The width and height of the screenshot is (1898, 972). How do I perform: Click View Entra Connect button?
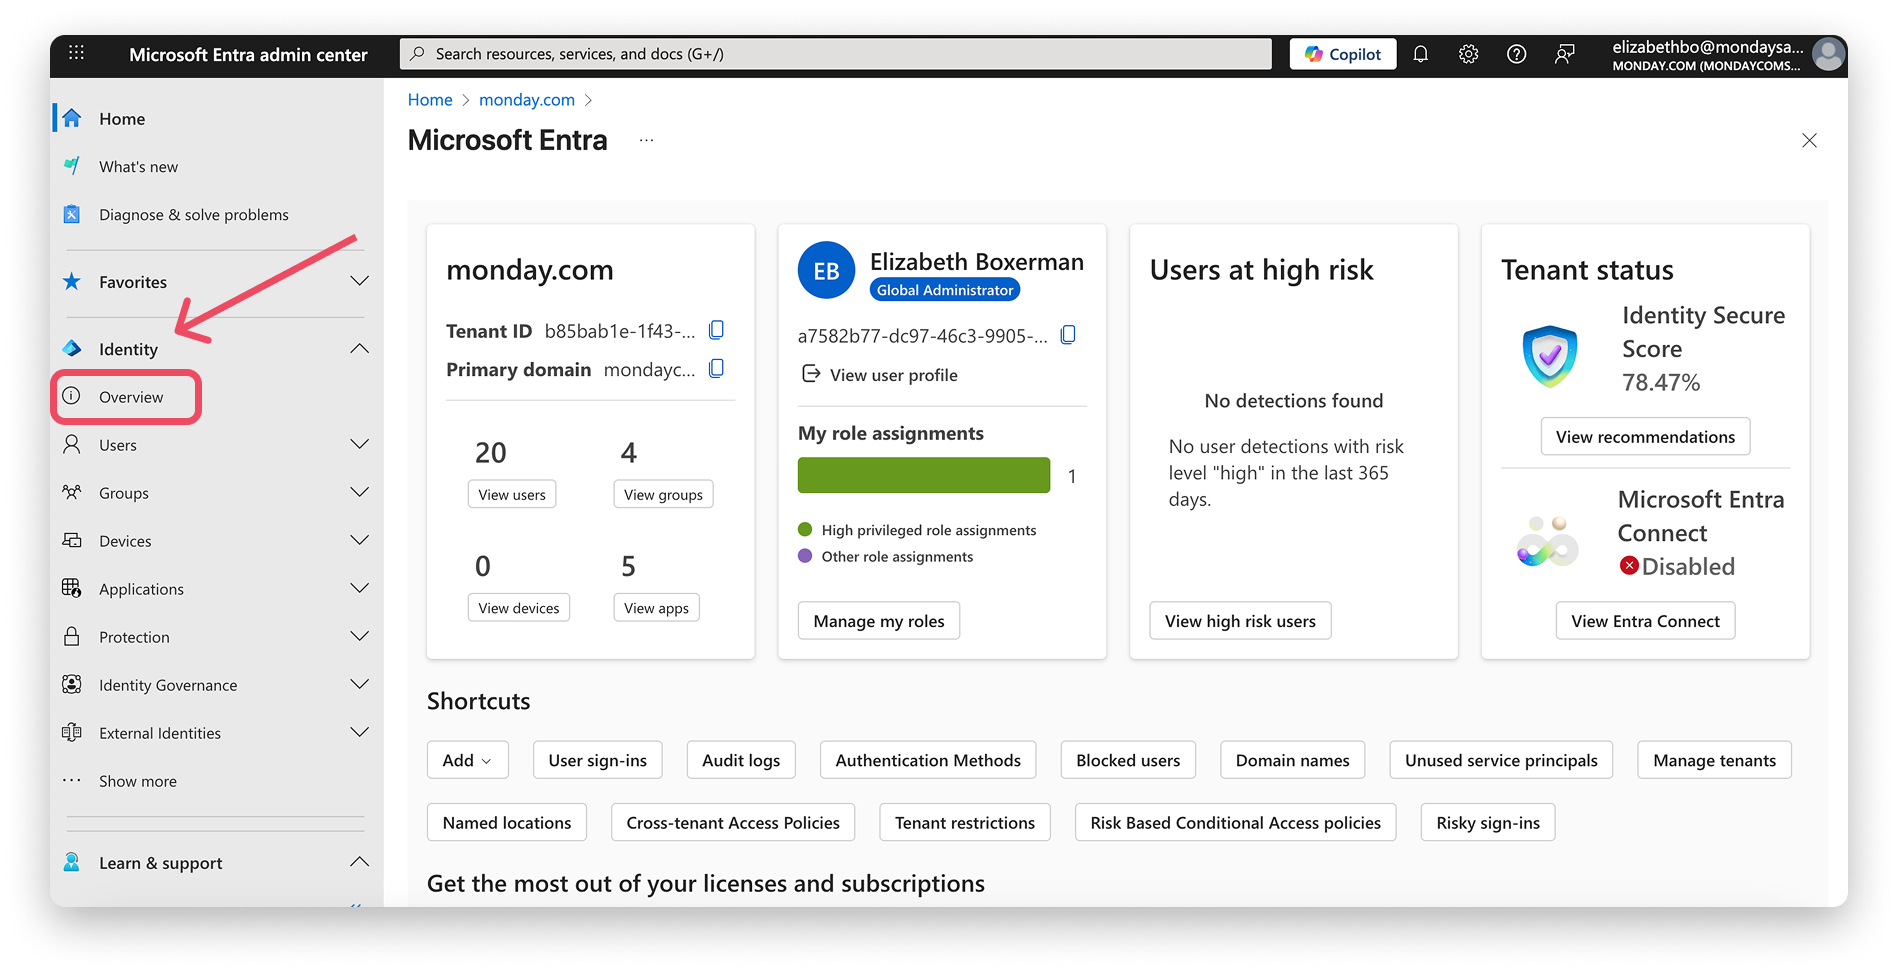(x=1645, y=621)
